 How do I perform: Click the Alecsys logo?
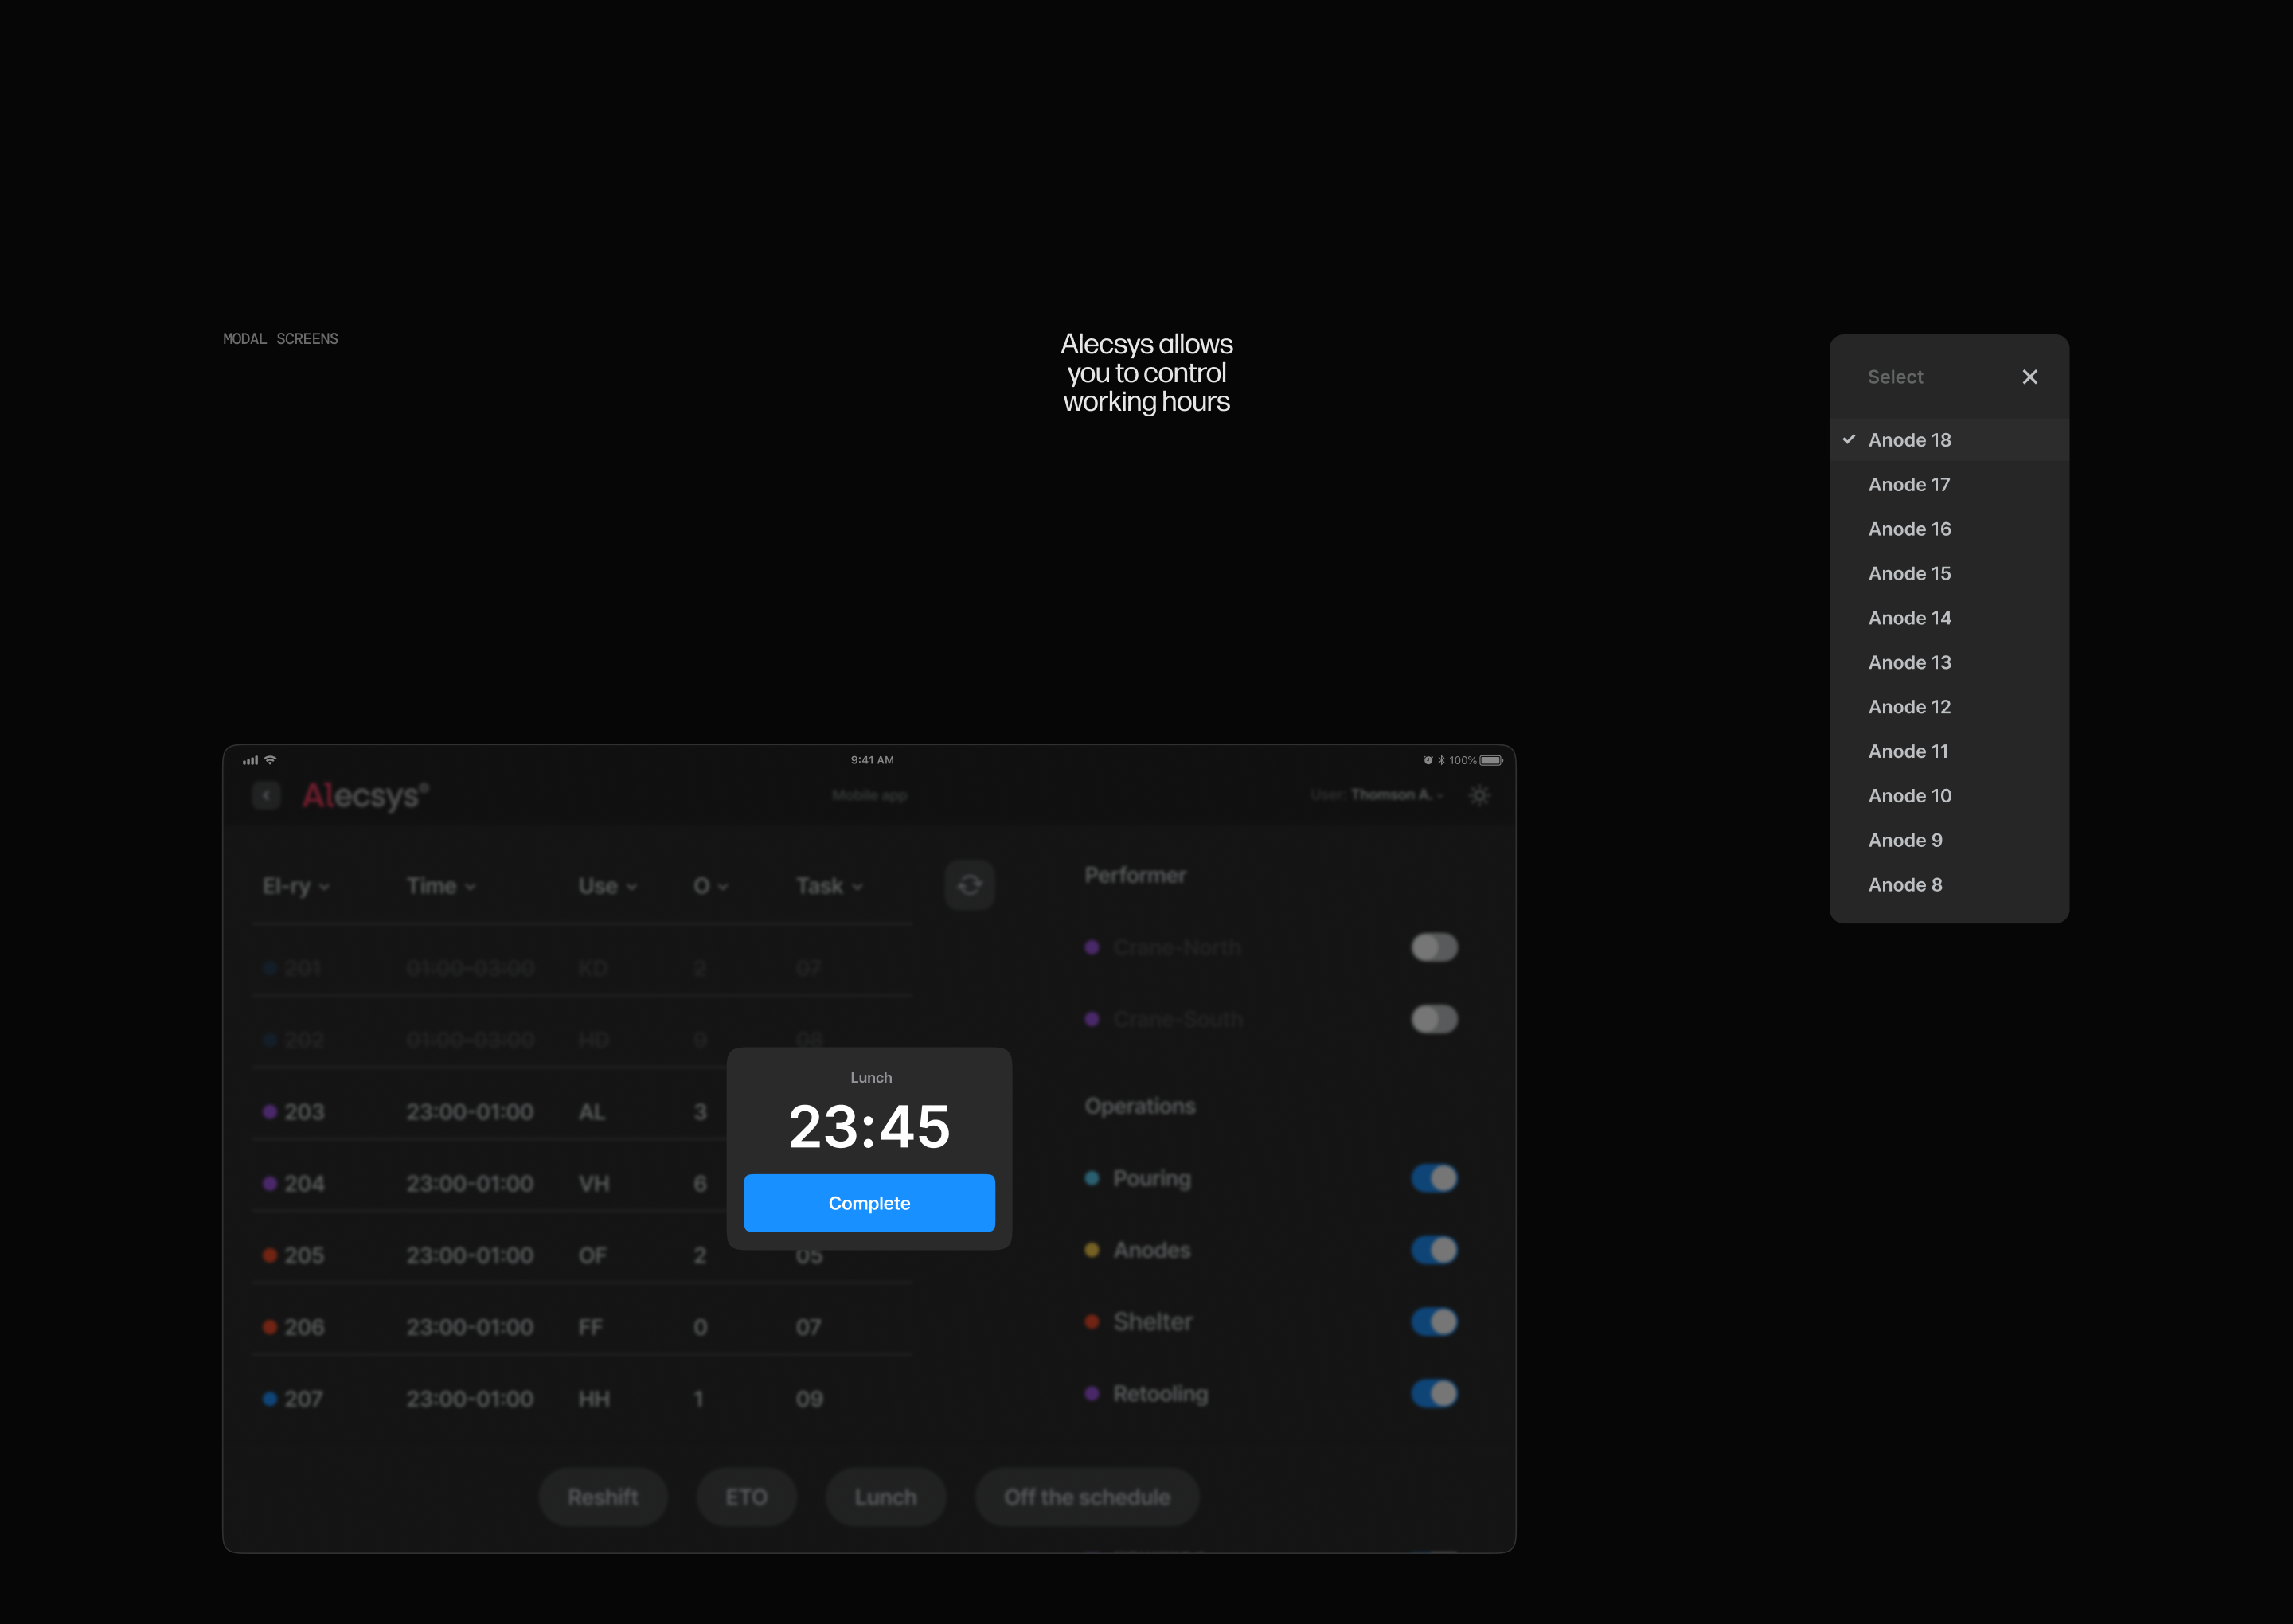[x=365, y=795]
